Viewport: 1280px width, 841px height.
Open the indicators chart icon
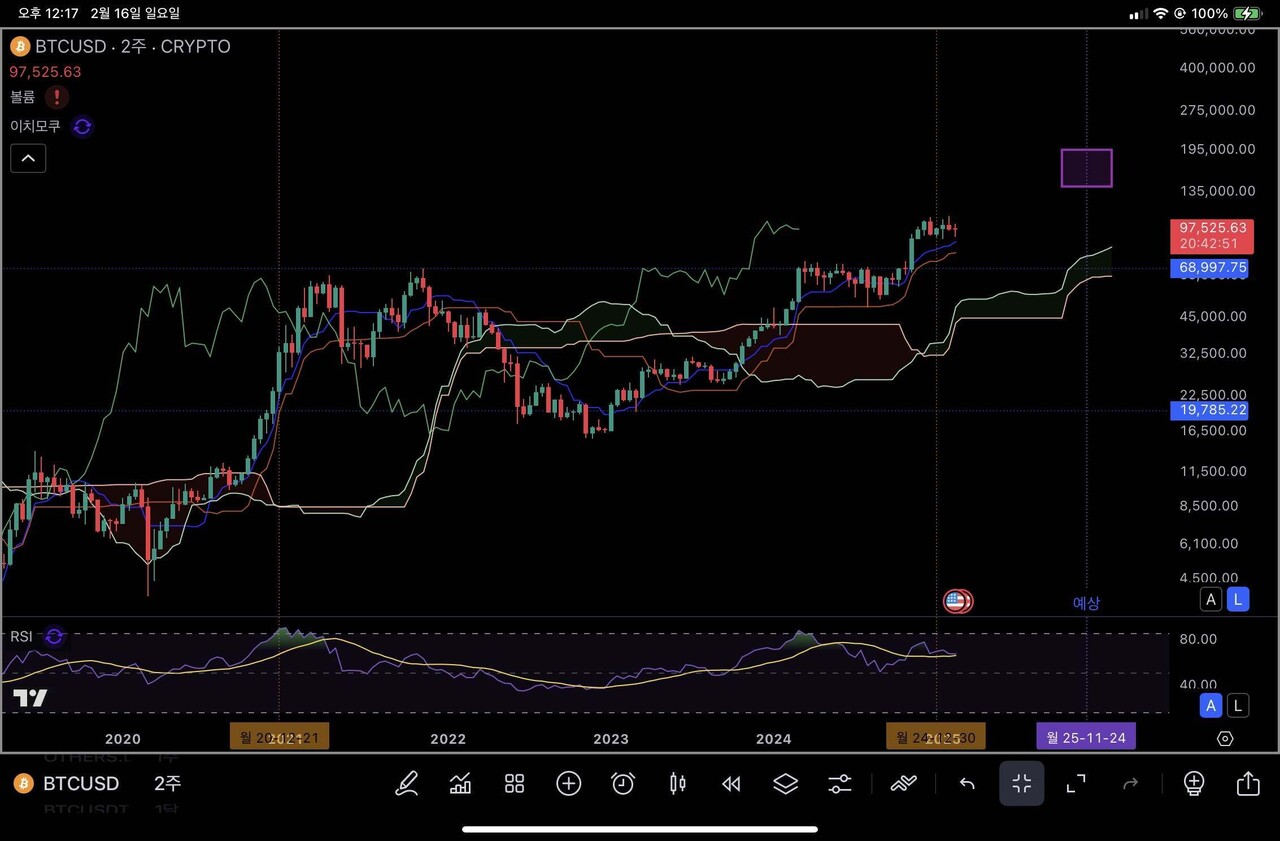[460, 784]
